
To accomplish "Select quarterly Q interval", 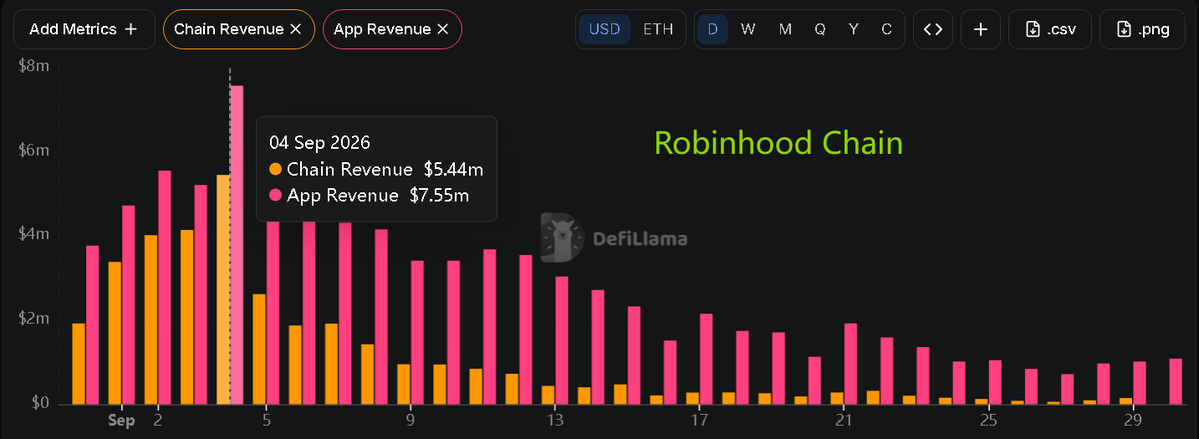I will [820, 29].
